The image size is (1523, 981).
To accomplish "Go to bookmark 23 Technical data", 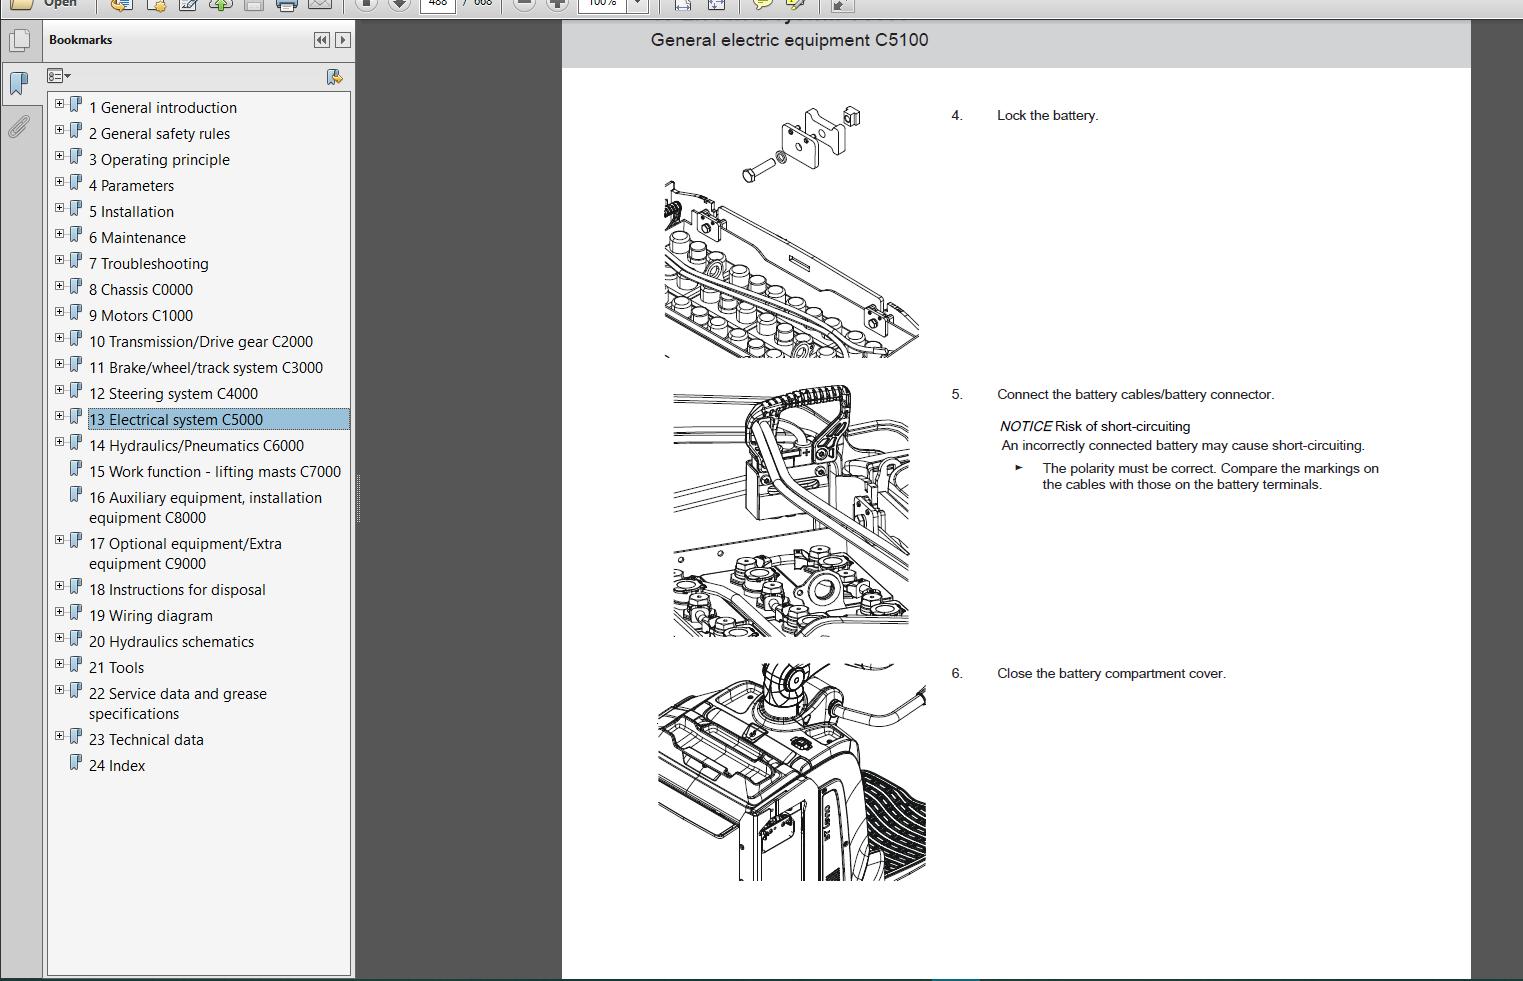I will pos(146,740).
